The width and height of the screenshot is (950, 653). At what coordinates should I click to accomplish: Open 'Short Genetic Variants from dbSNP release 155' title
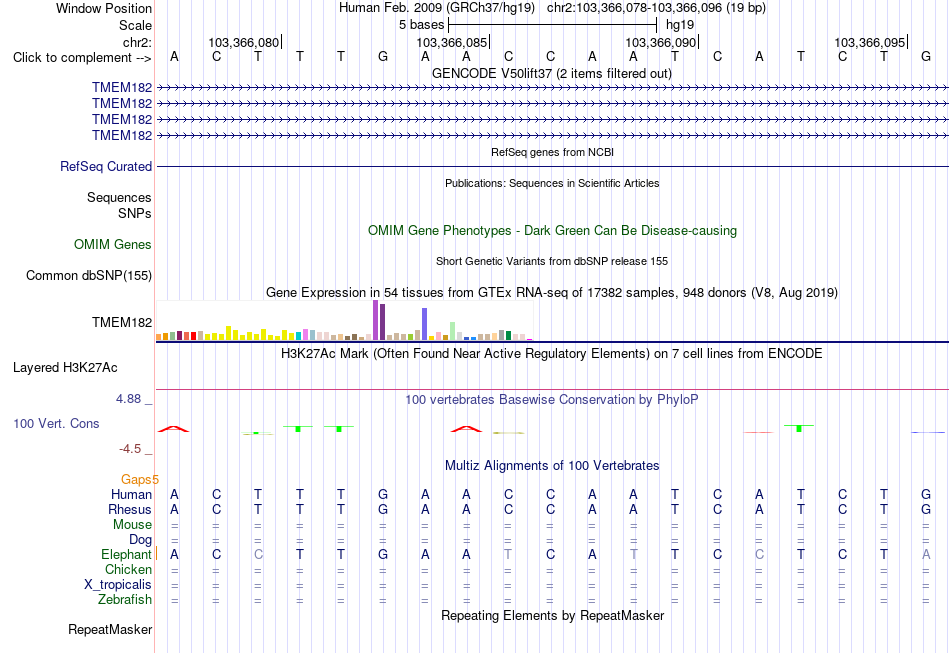pos(552,261)
